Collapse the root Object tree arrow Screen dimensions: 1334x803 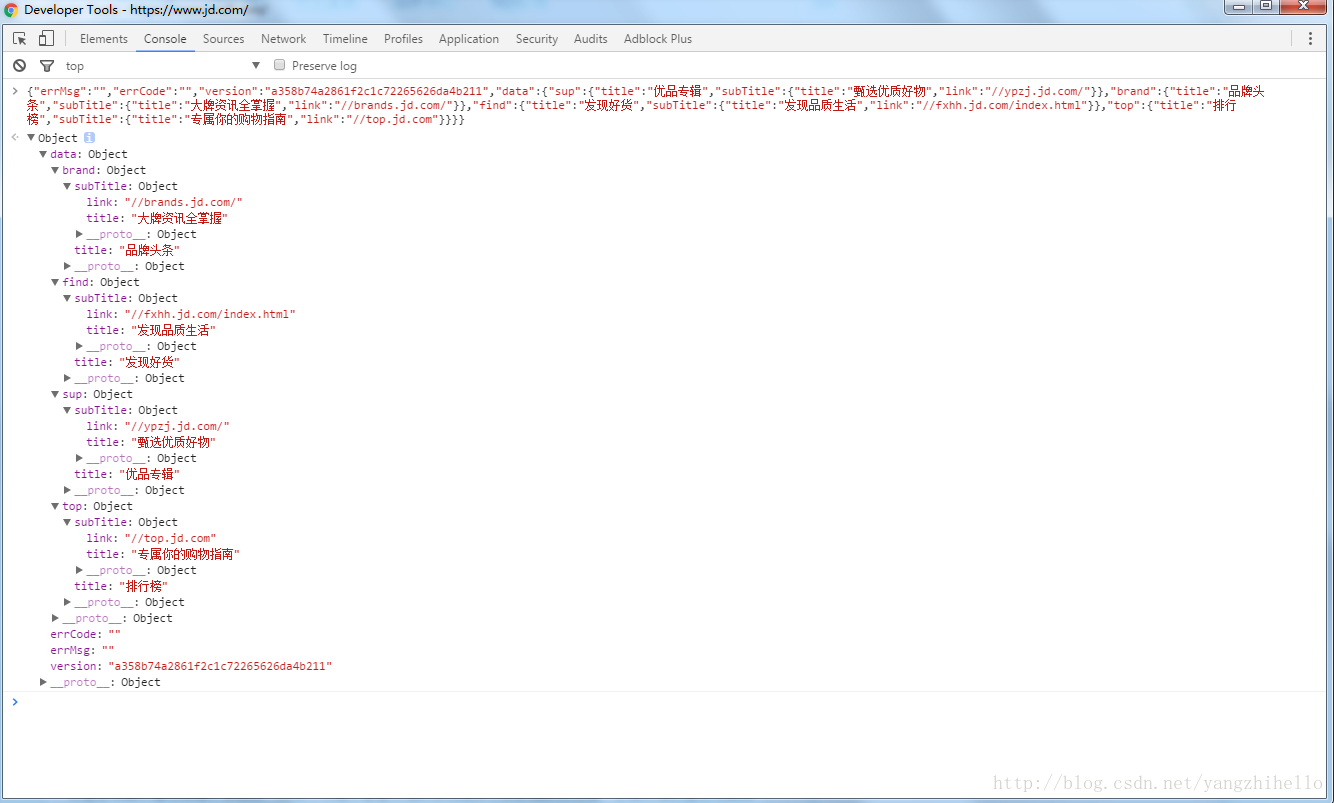coord(31,138)
